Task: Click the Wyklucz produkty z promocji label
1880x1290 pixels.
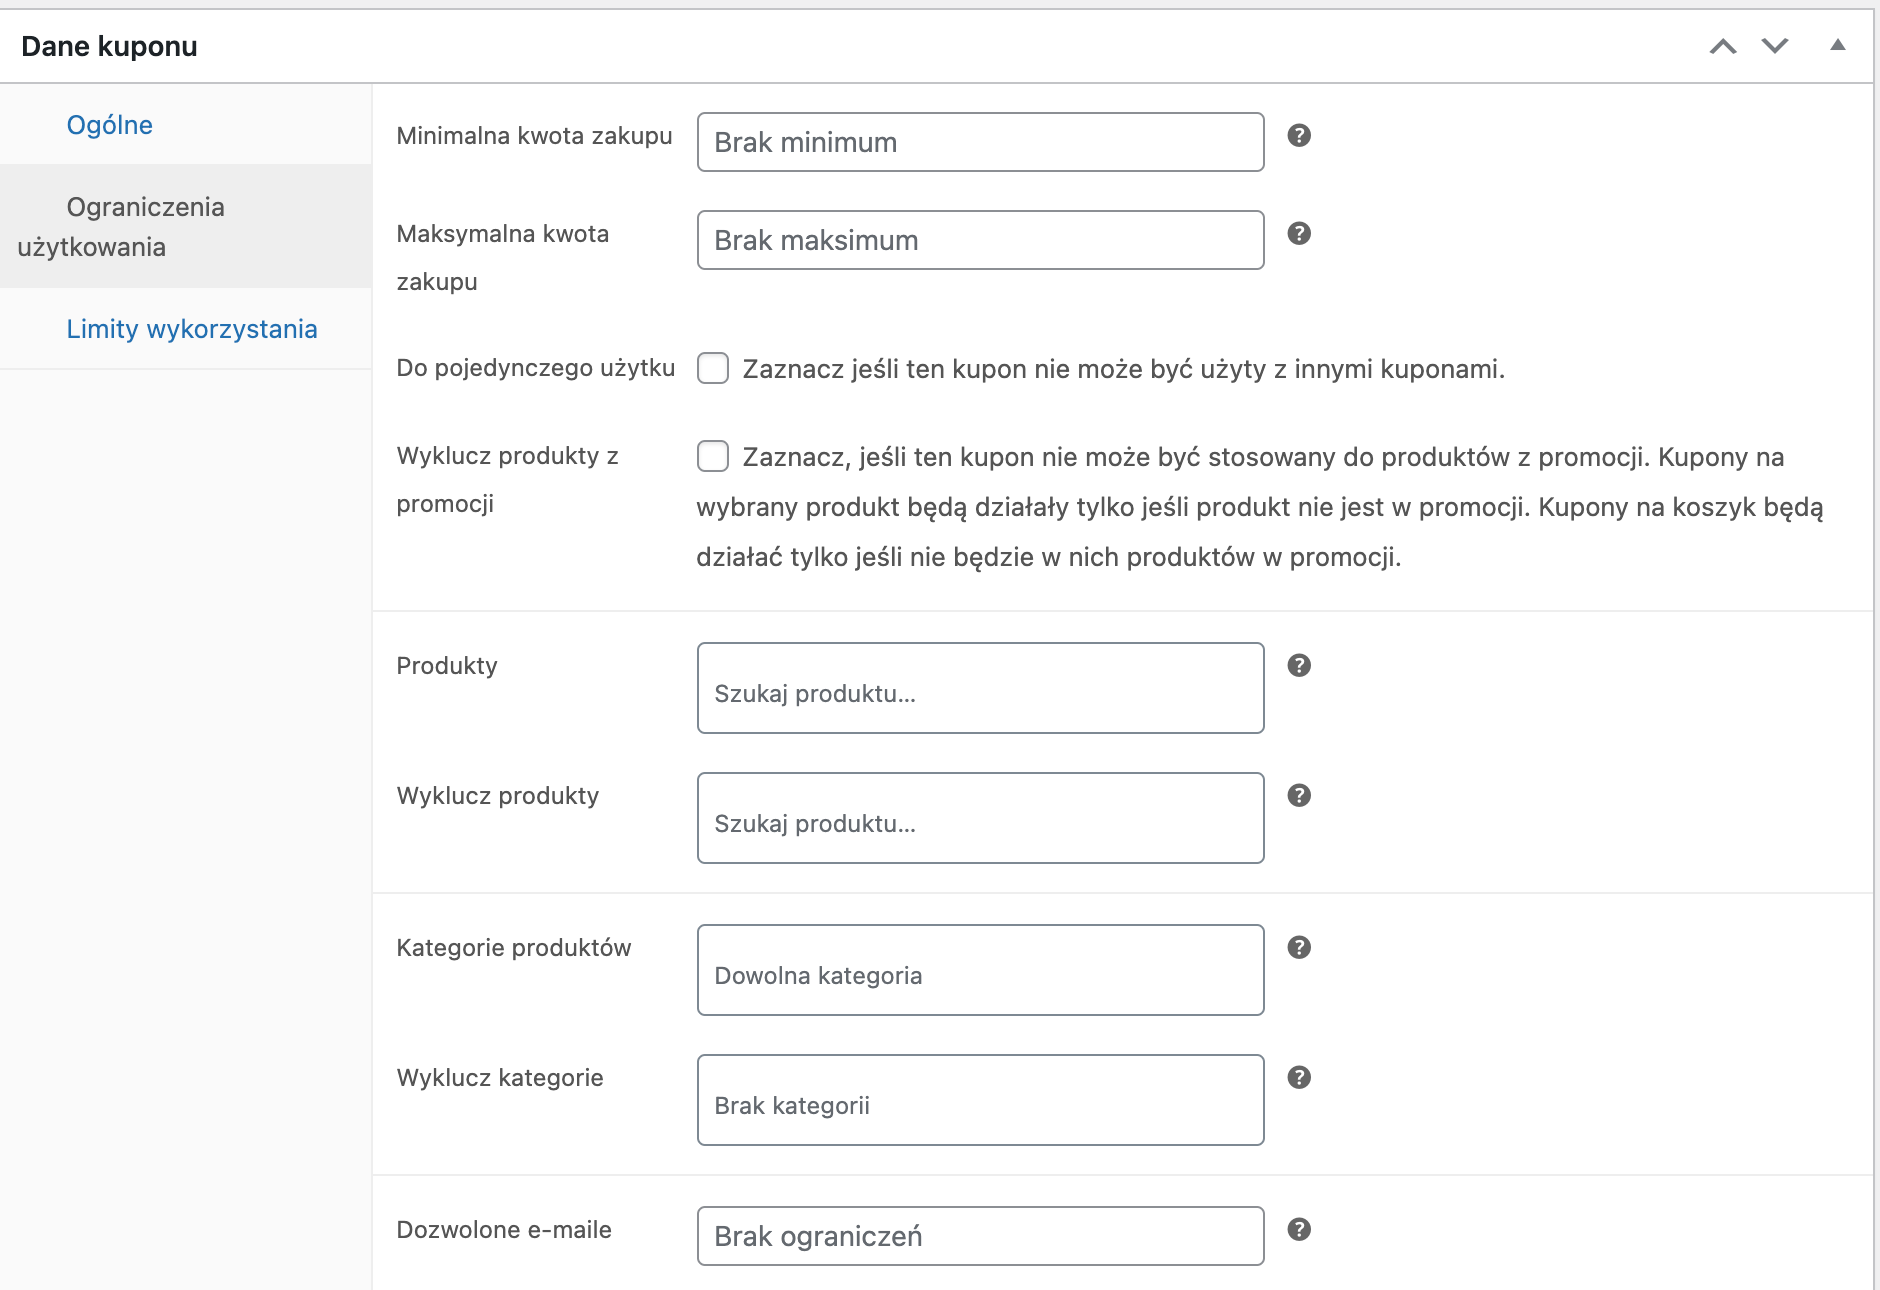Action: pos(507,480)
